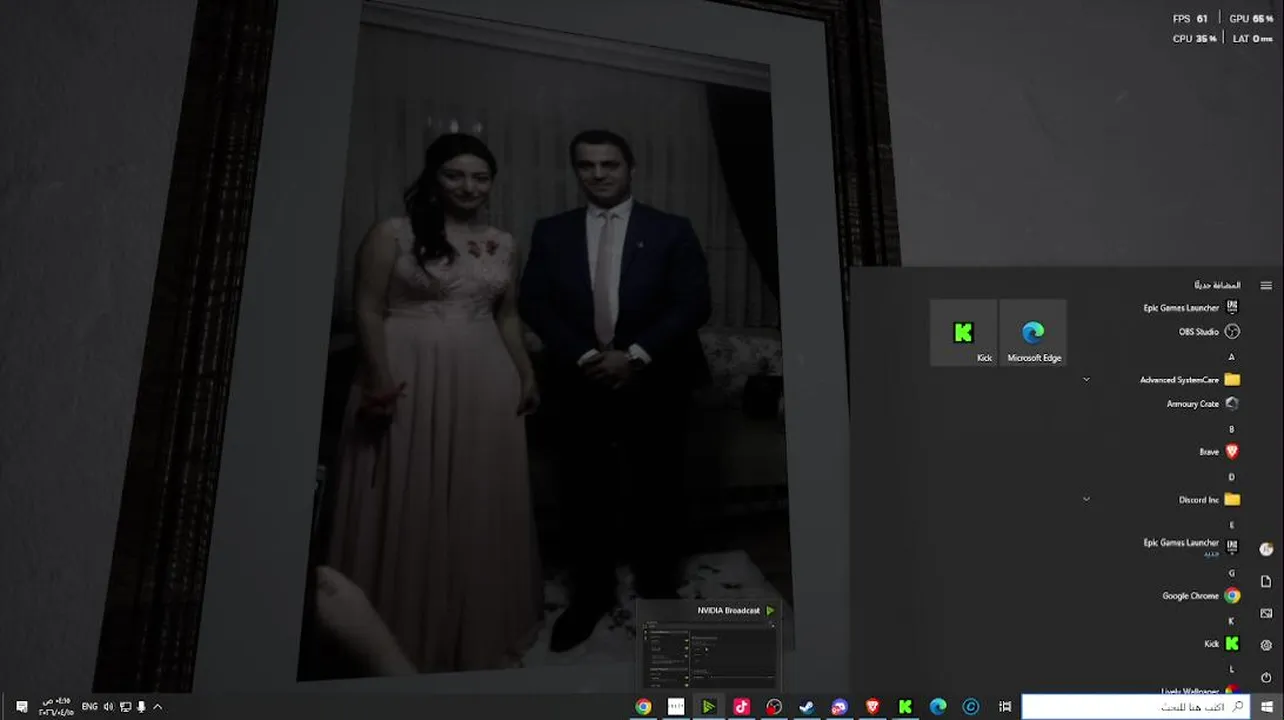The width and height of the screenshot is (1284, 720).
Task: Open Documents from the Start menu rail
Action: coord(1266,581)
